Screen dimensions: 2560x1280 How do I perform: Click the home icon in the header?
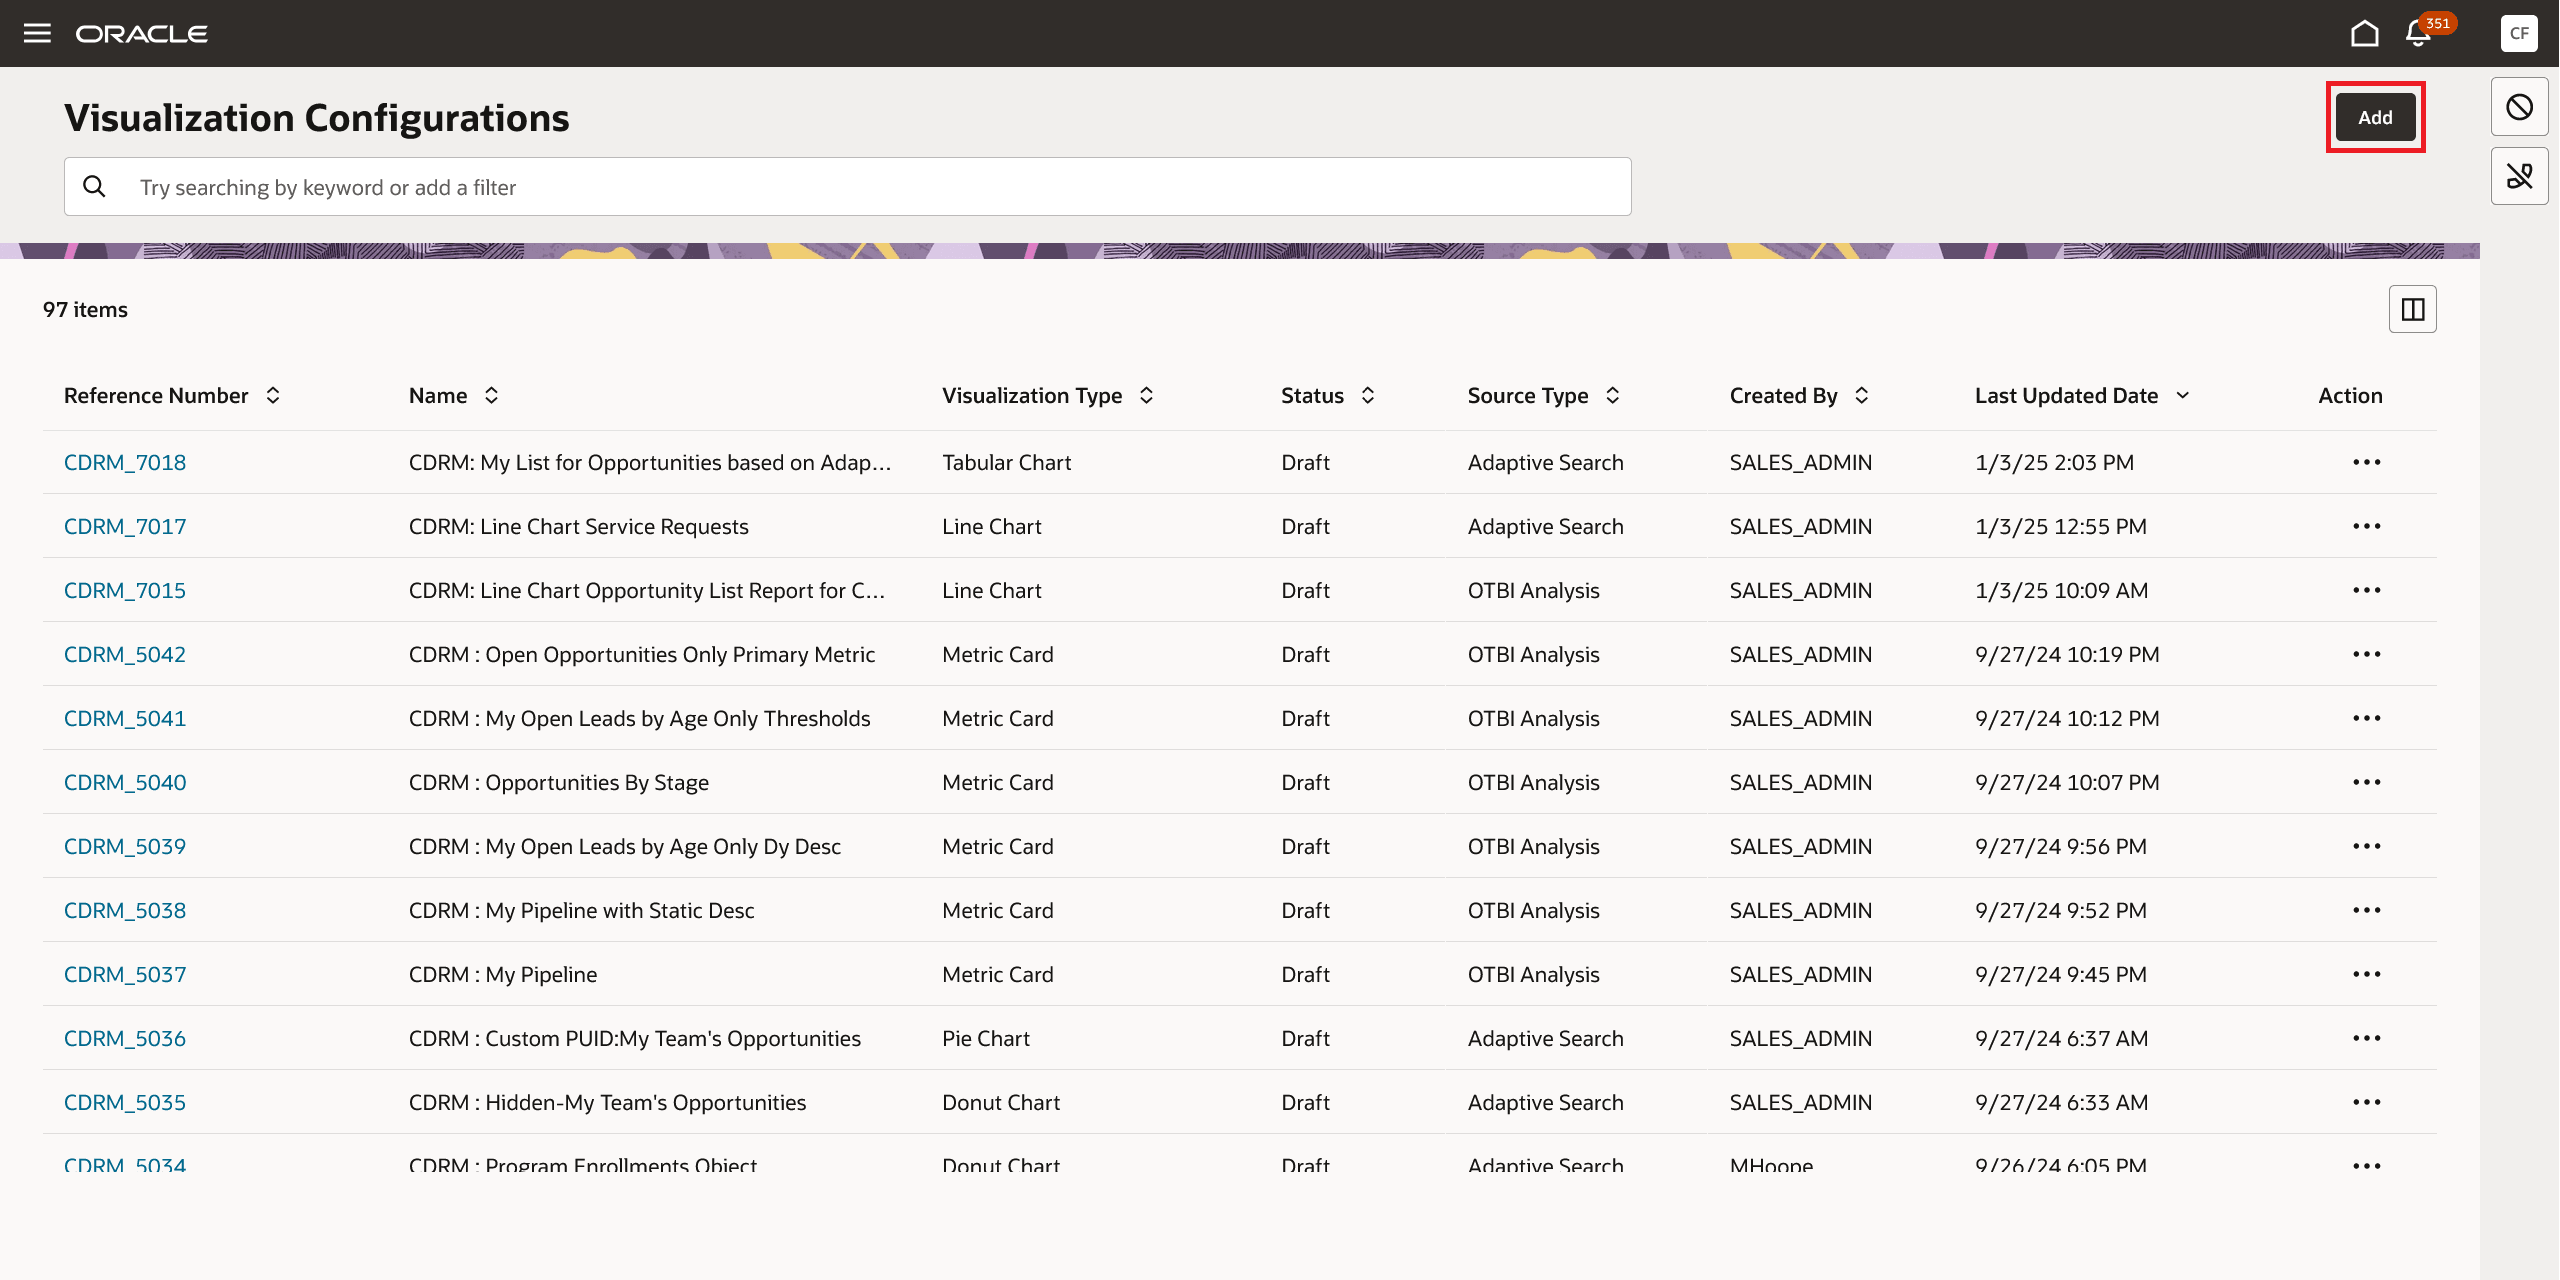coord(2365,32)
